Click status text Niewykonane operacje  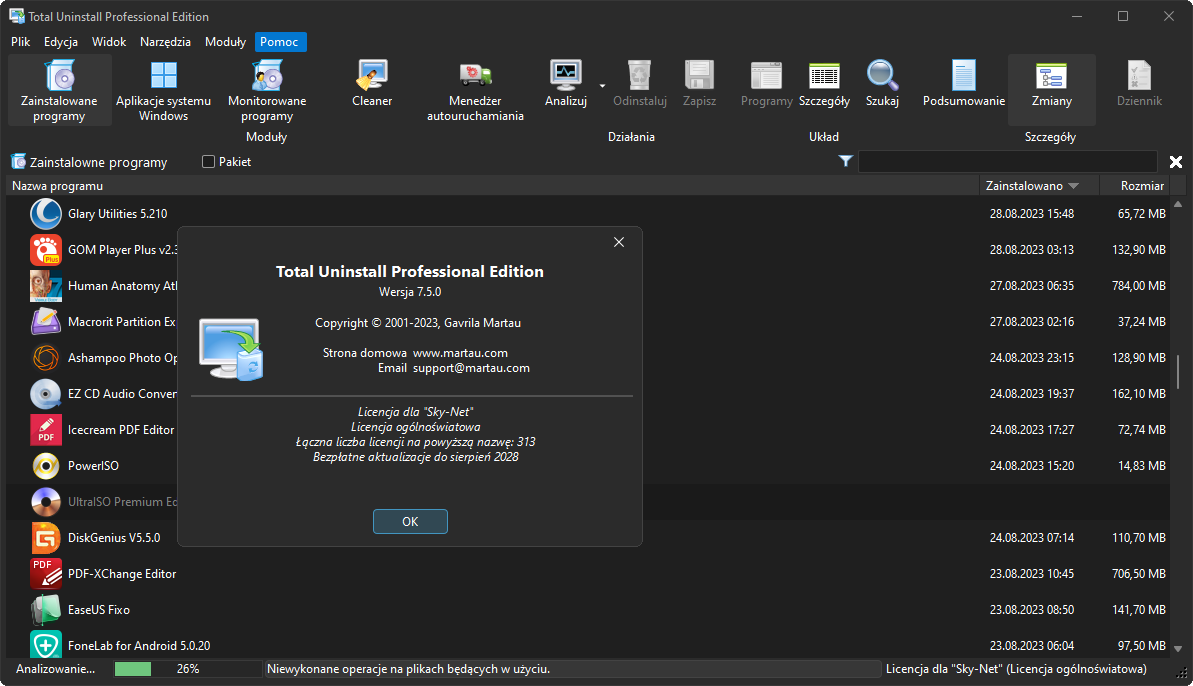(409, 669)
